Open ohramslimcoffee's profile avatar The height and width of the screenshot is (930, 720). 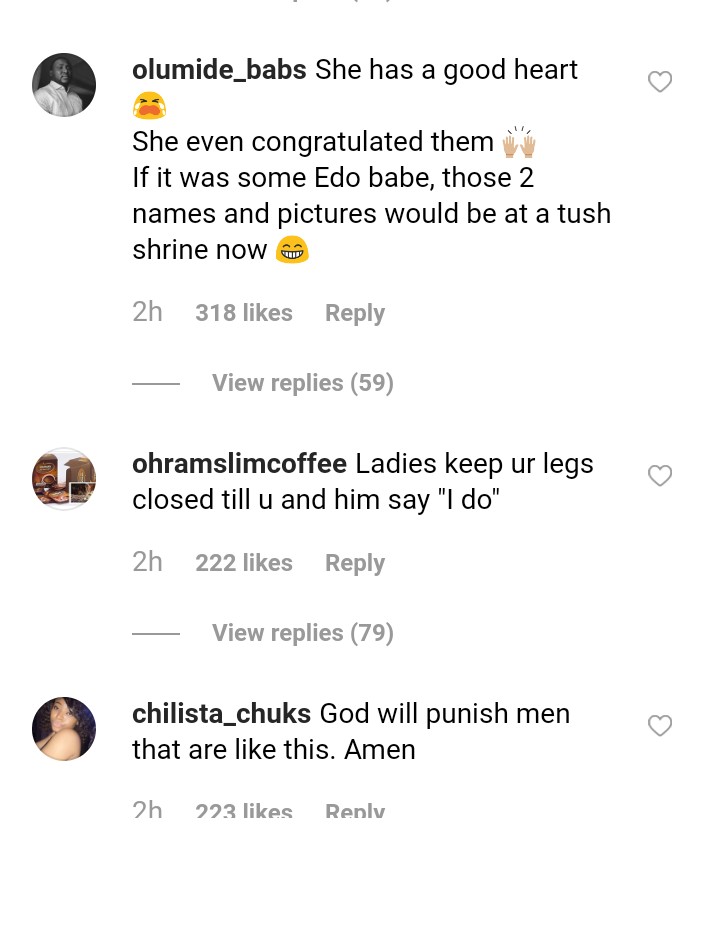pyautogui.click(x=64, y=479)
